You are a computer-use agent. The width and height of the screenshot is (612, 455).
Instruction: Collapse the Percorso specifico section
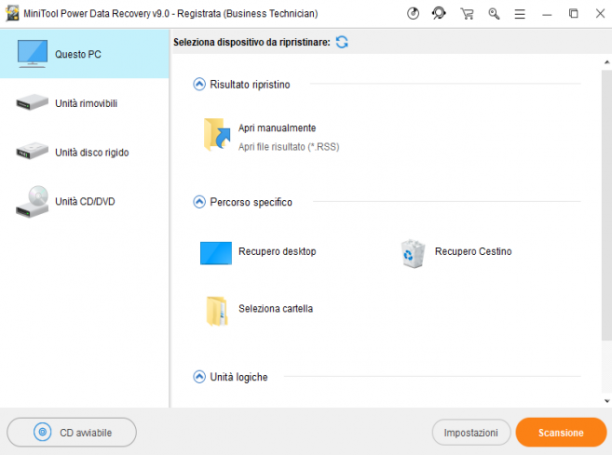tap(199, 202)
